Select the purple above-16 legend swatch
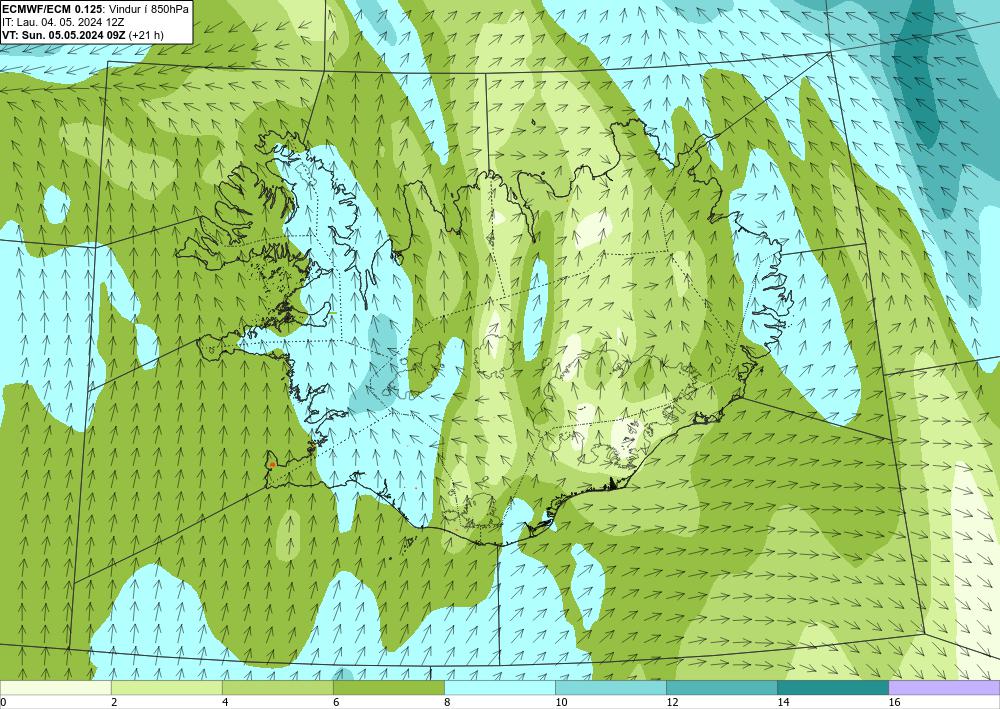The image size is (1000, 709). point(945,687)
